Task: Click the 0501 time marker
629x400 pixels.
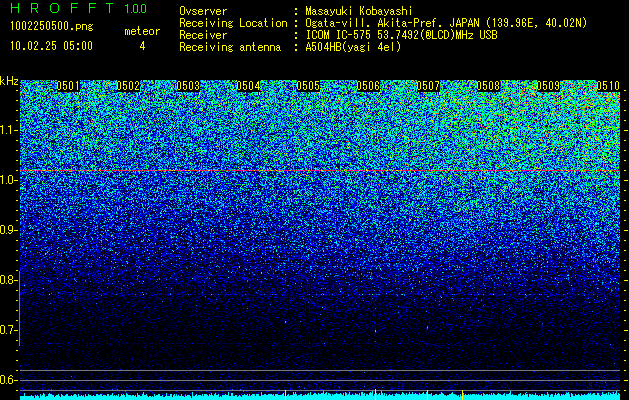Action: (68, 86)
